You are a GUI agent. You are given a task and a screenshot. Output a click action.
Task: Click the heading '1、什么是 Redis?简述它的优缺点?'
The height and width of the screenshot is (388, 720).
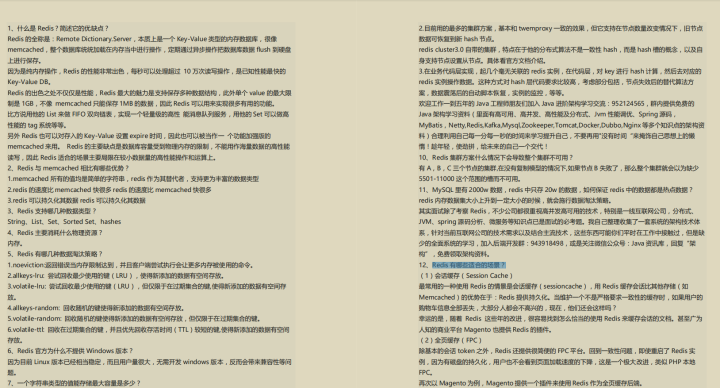[58, 28]
